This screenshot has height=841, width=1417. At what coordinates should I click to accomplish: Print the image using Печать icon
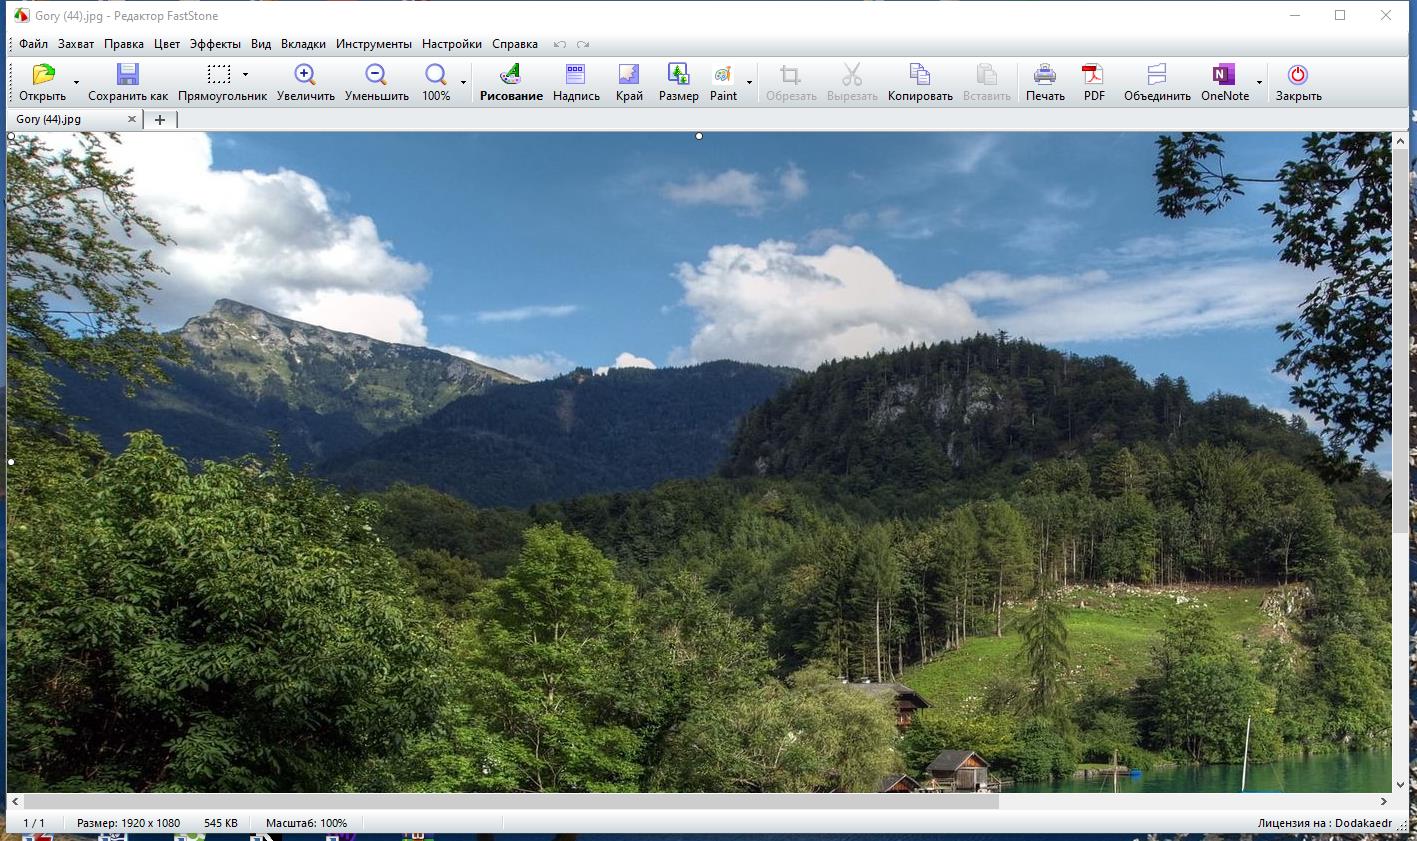click(1045, 76)
